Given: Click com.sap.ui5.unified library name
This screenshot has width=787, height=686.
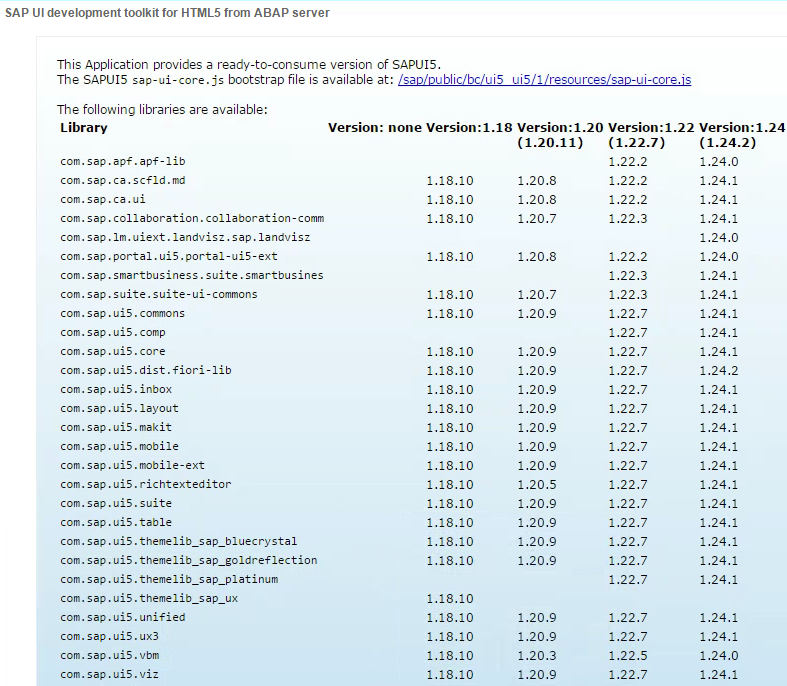Looking at the screenshot, I should 122,617.
